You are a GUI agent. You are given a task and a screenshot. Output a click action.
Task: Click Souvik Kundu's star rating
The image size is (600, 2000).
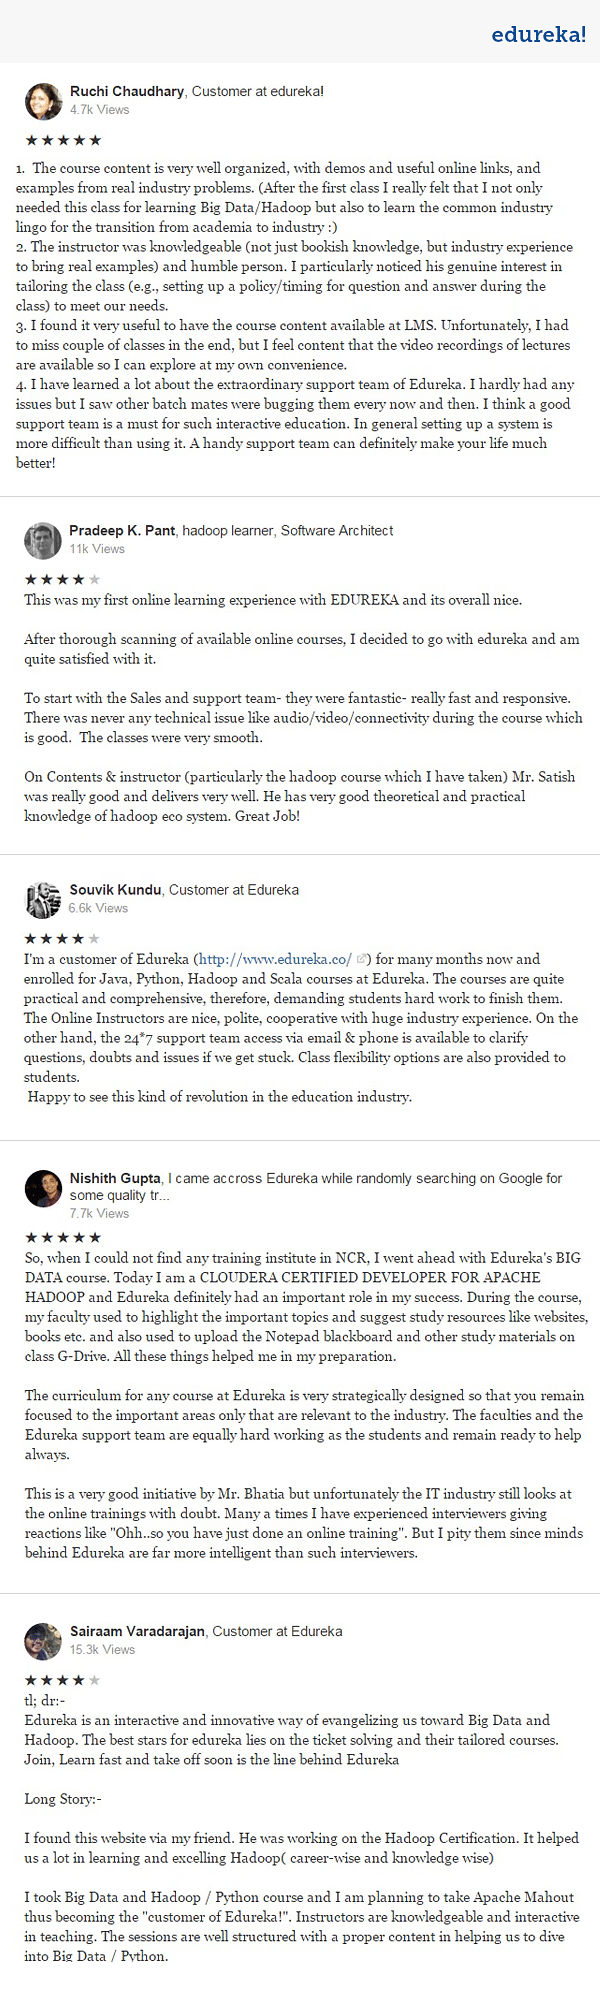click(63, 938)
